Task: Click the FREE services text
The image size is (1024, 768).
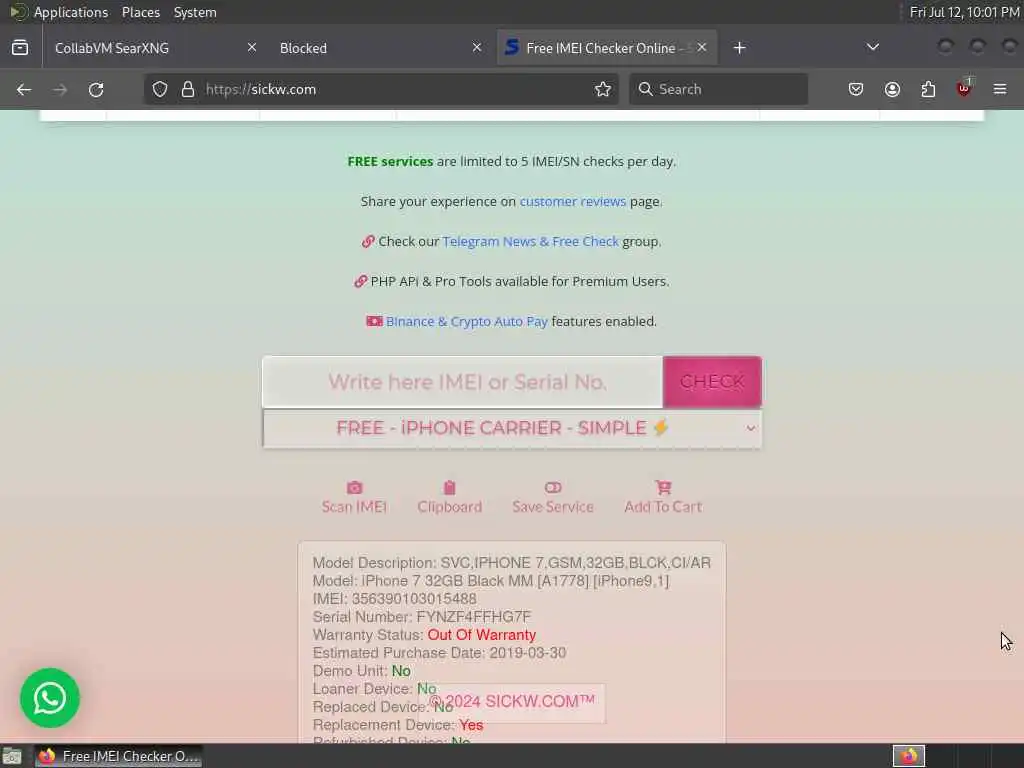Action: point(390,161)
